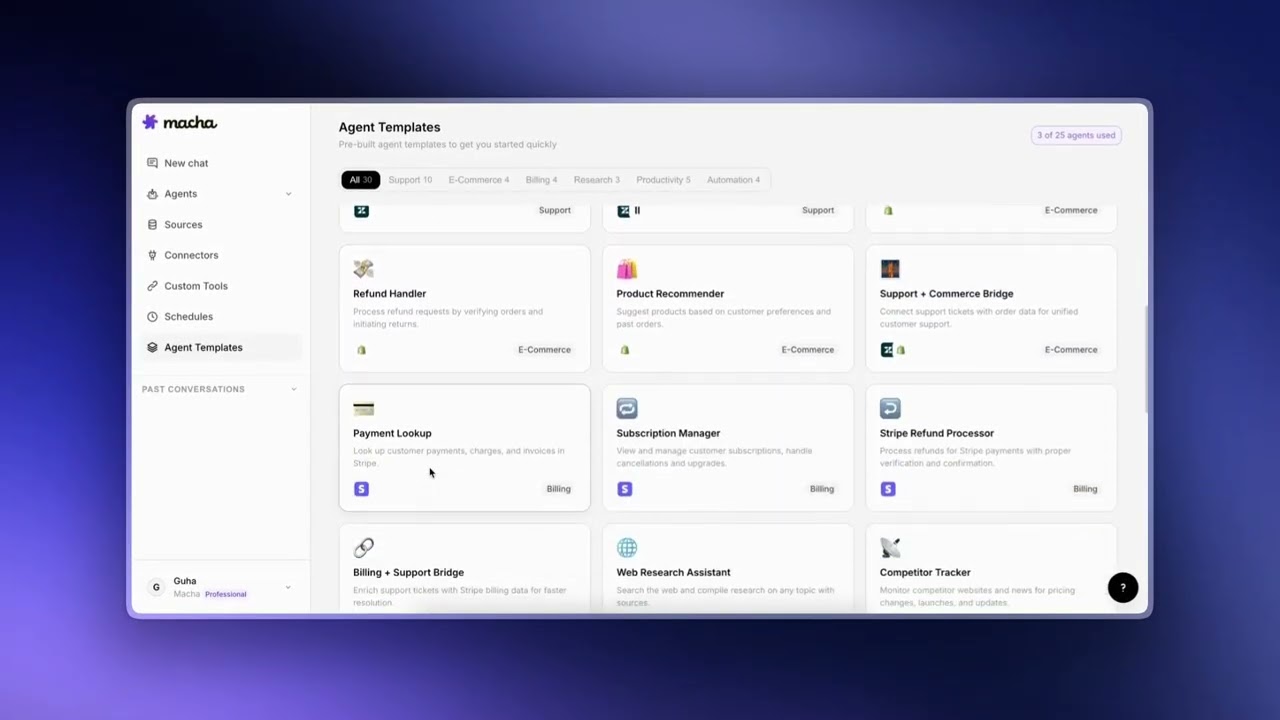The height and width of the screenshot is (720, 1280).
Task: Click the Shopify badge on Refund Handler
Action: (361, 350)
